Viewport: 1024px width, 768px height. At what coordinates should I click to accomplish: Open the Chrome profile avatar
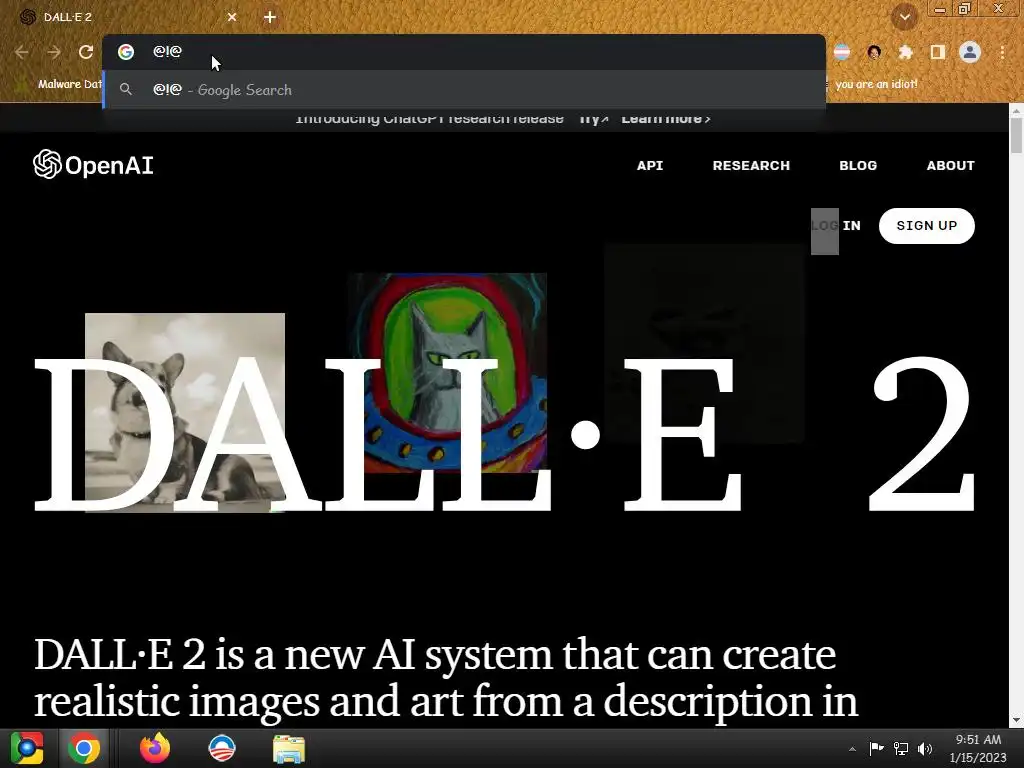tap(970, 52)
